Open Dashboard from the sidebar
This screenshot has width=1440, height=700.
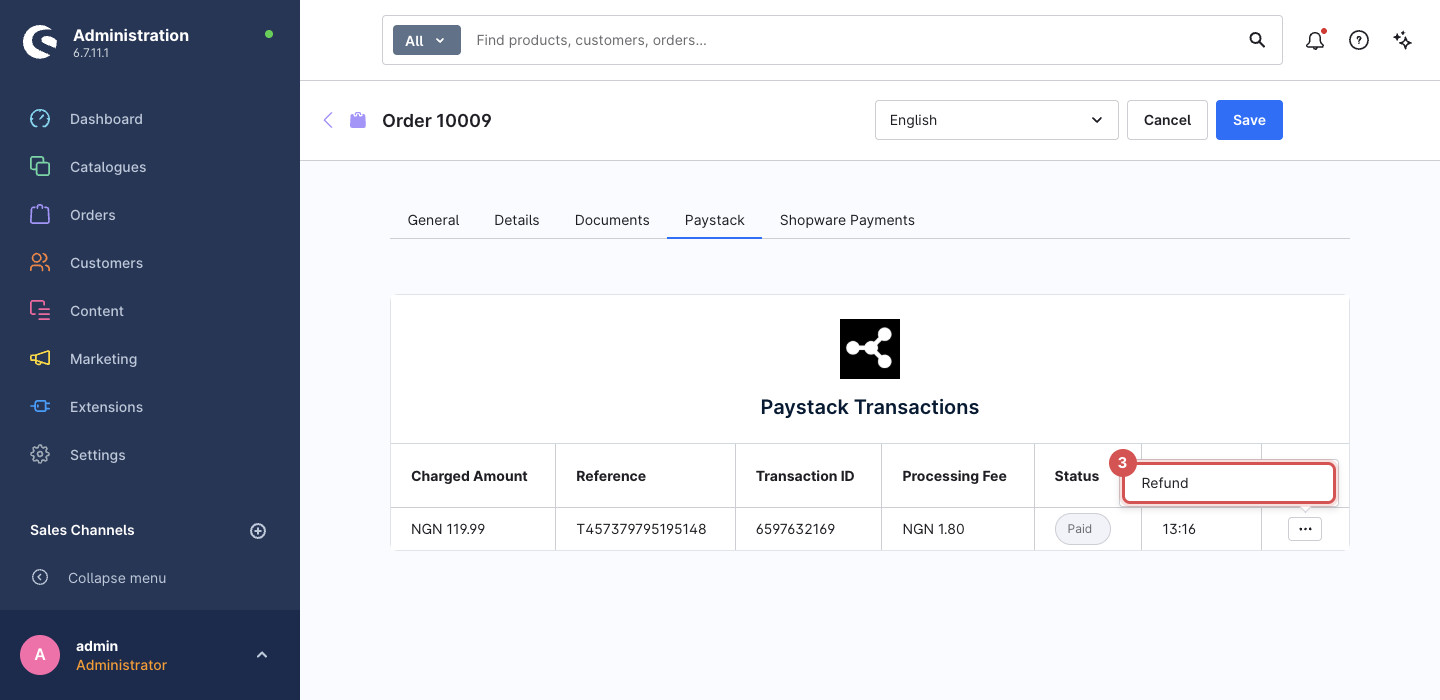[106, 119]
